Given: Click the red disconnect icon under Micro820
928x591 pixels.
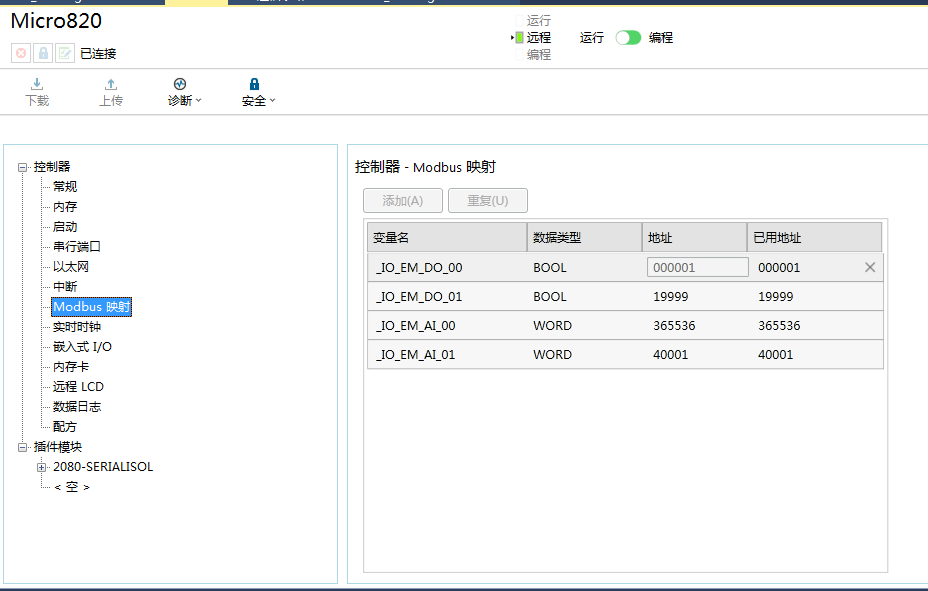Looking at the screenshot, I should click(x=21, y=53).
